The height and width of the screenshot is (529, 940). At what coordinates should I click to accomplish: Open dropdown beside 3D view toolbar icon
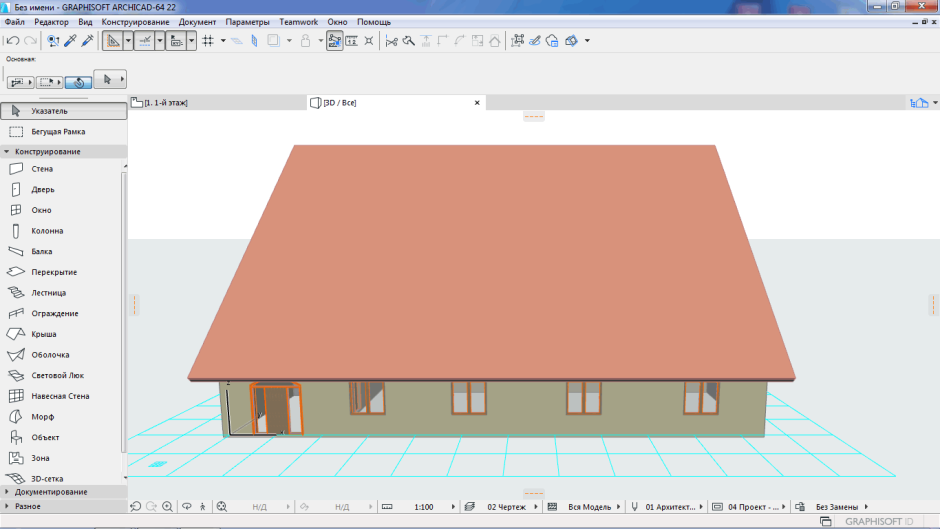588,41
